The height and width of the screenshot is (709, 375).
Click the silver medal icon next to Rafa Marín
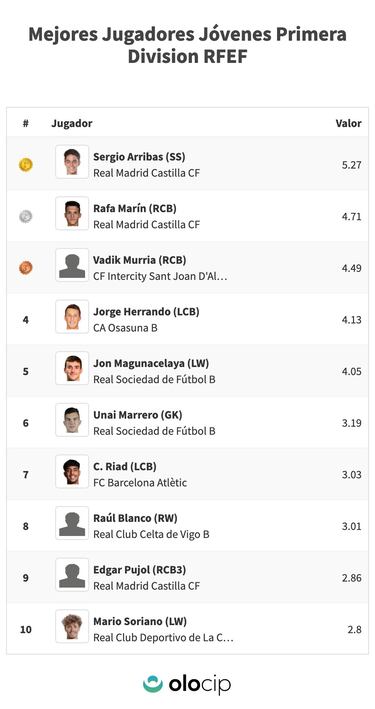(26, 217)
